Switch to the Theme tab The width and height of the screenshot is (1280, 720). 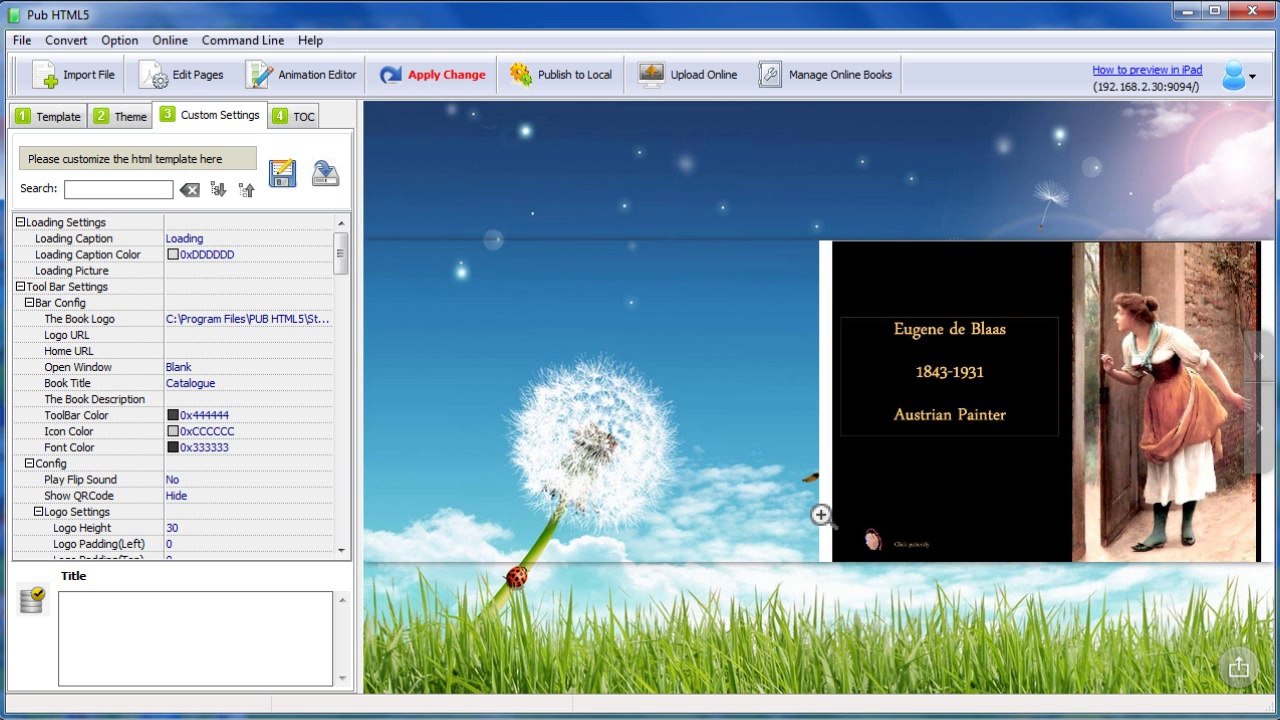120,116
